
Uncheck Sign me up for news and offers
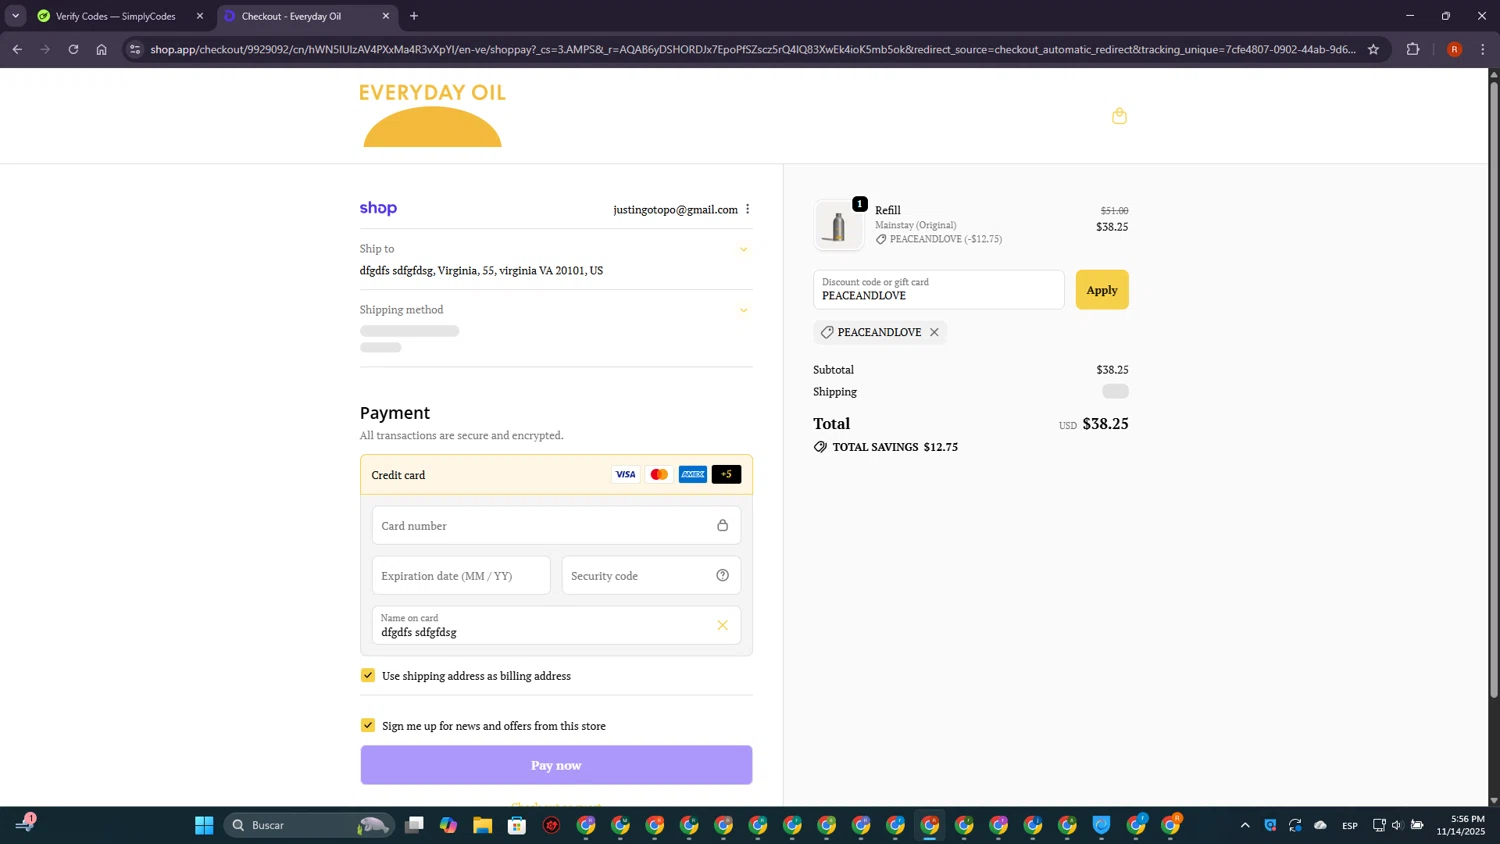coord(368,726)
